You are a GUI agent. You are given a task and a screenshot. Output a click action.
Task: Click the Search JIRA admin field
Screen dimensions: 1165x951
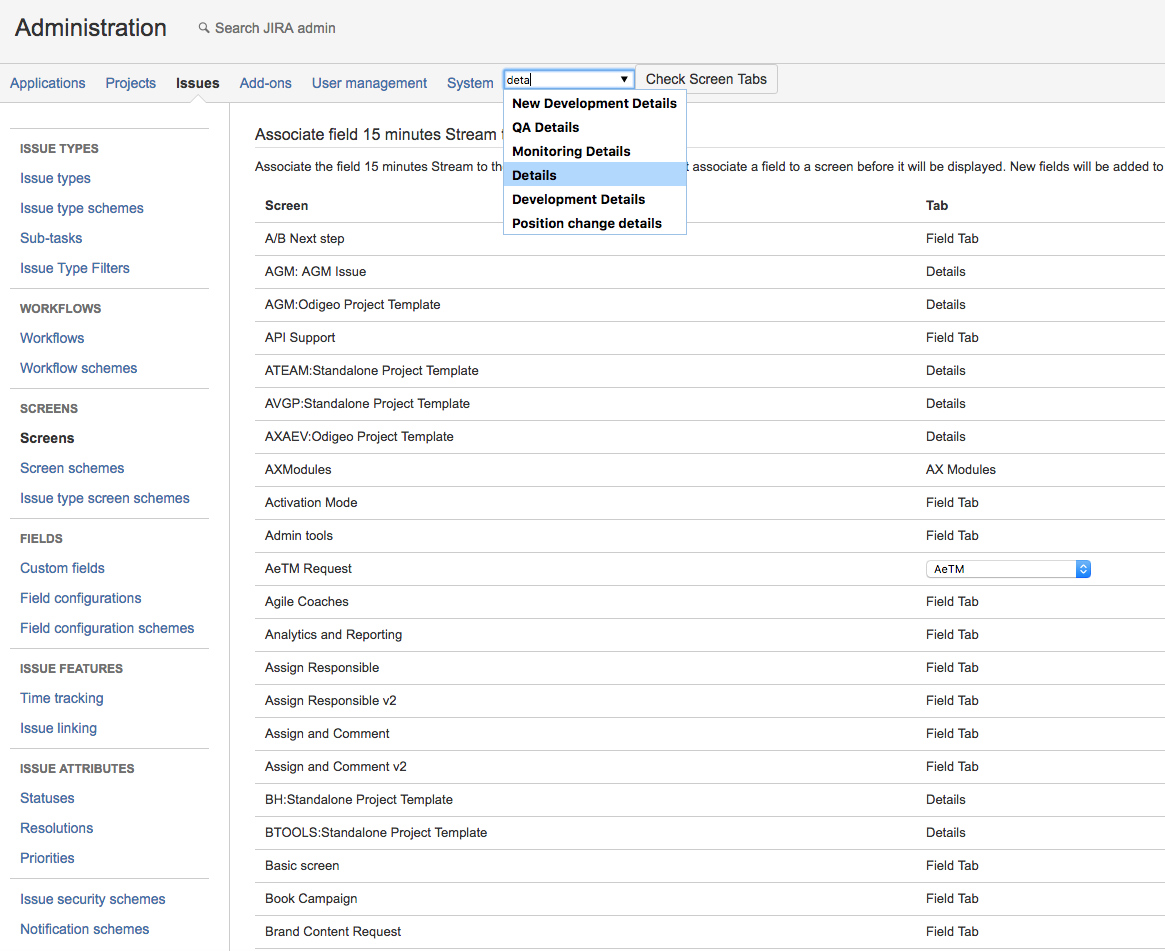pos(275,28)
